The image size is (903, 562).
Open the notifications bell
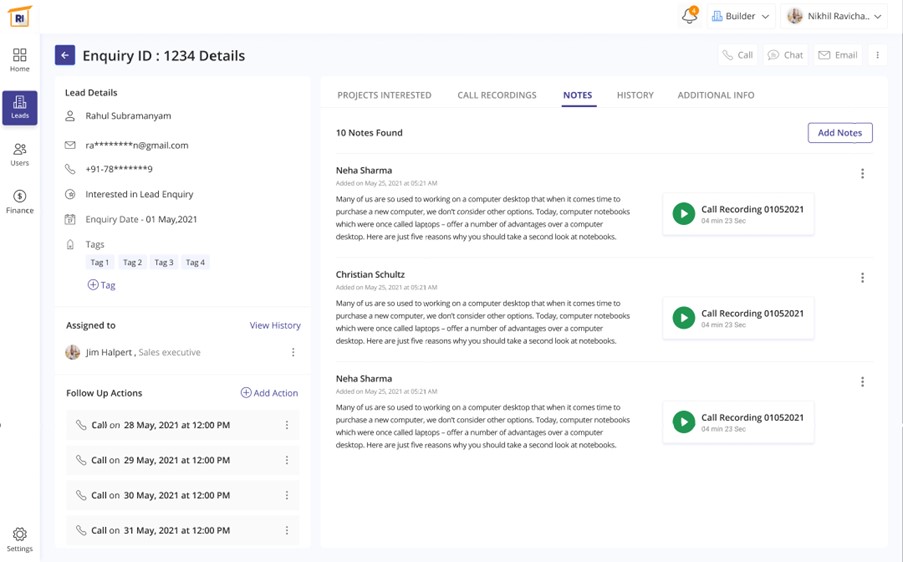point(689,16)
